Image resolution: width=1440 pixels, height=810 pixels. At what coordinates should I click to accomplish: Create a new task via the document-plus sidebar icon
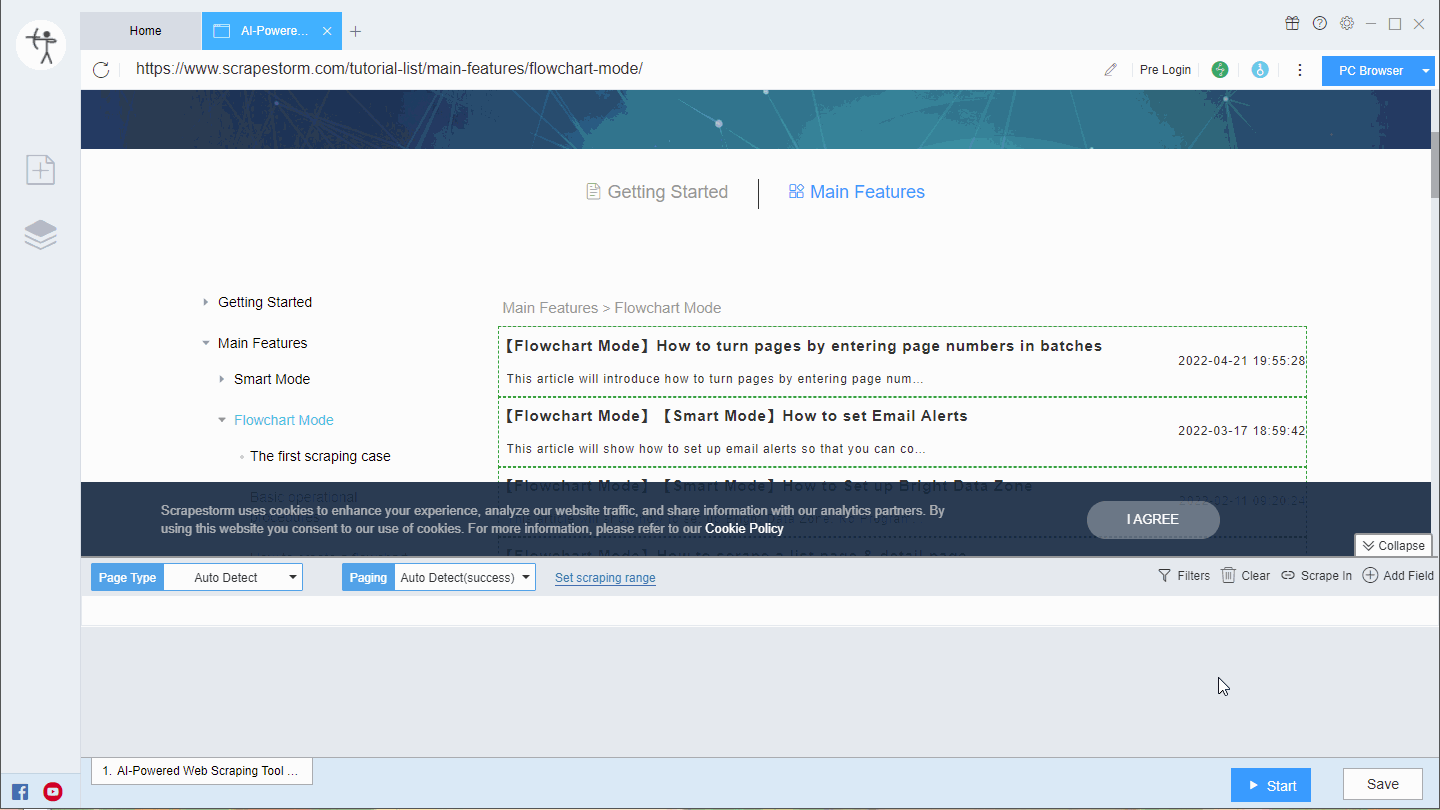pos(40,170)
